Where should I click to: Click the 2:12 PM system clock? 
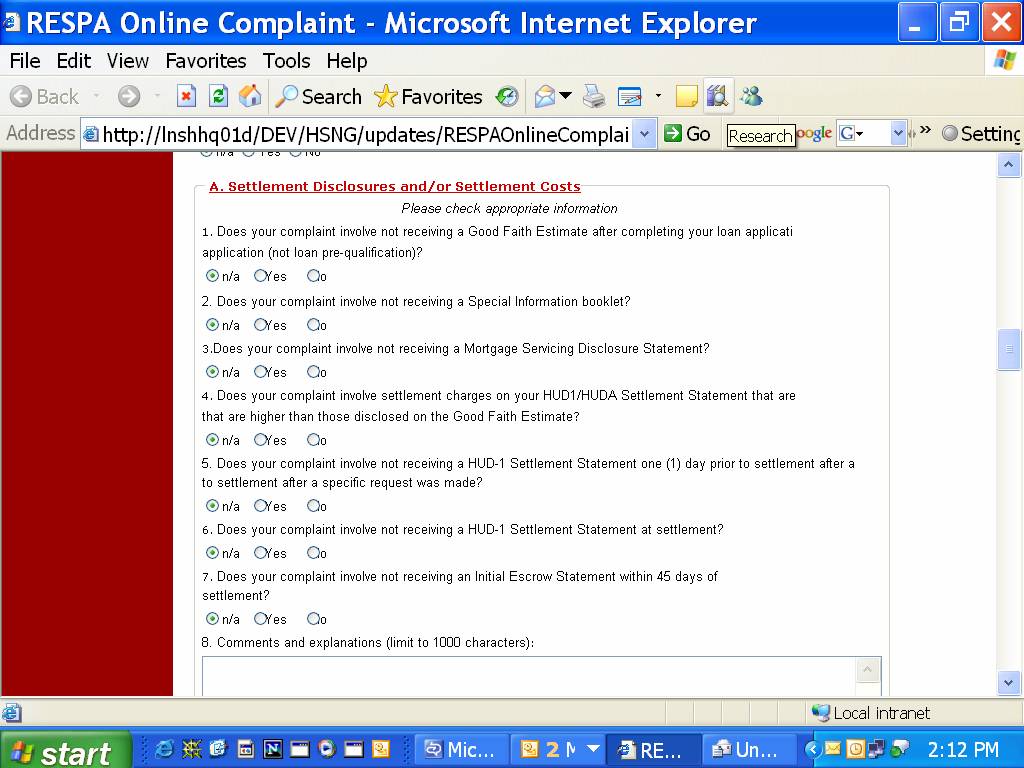(963, 750)
